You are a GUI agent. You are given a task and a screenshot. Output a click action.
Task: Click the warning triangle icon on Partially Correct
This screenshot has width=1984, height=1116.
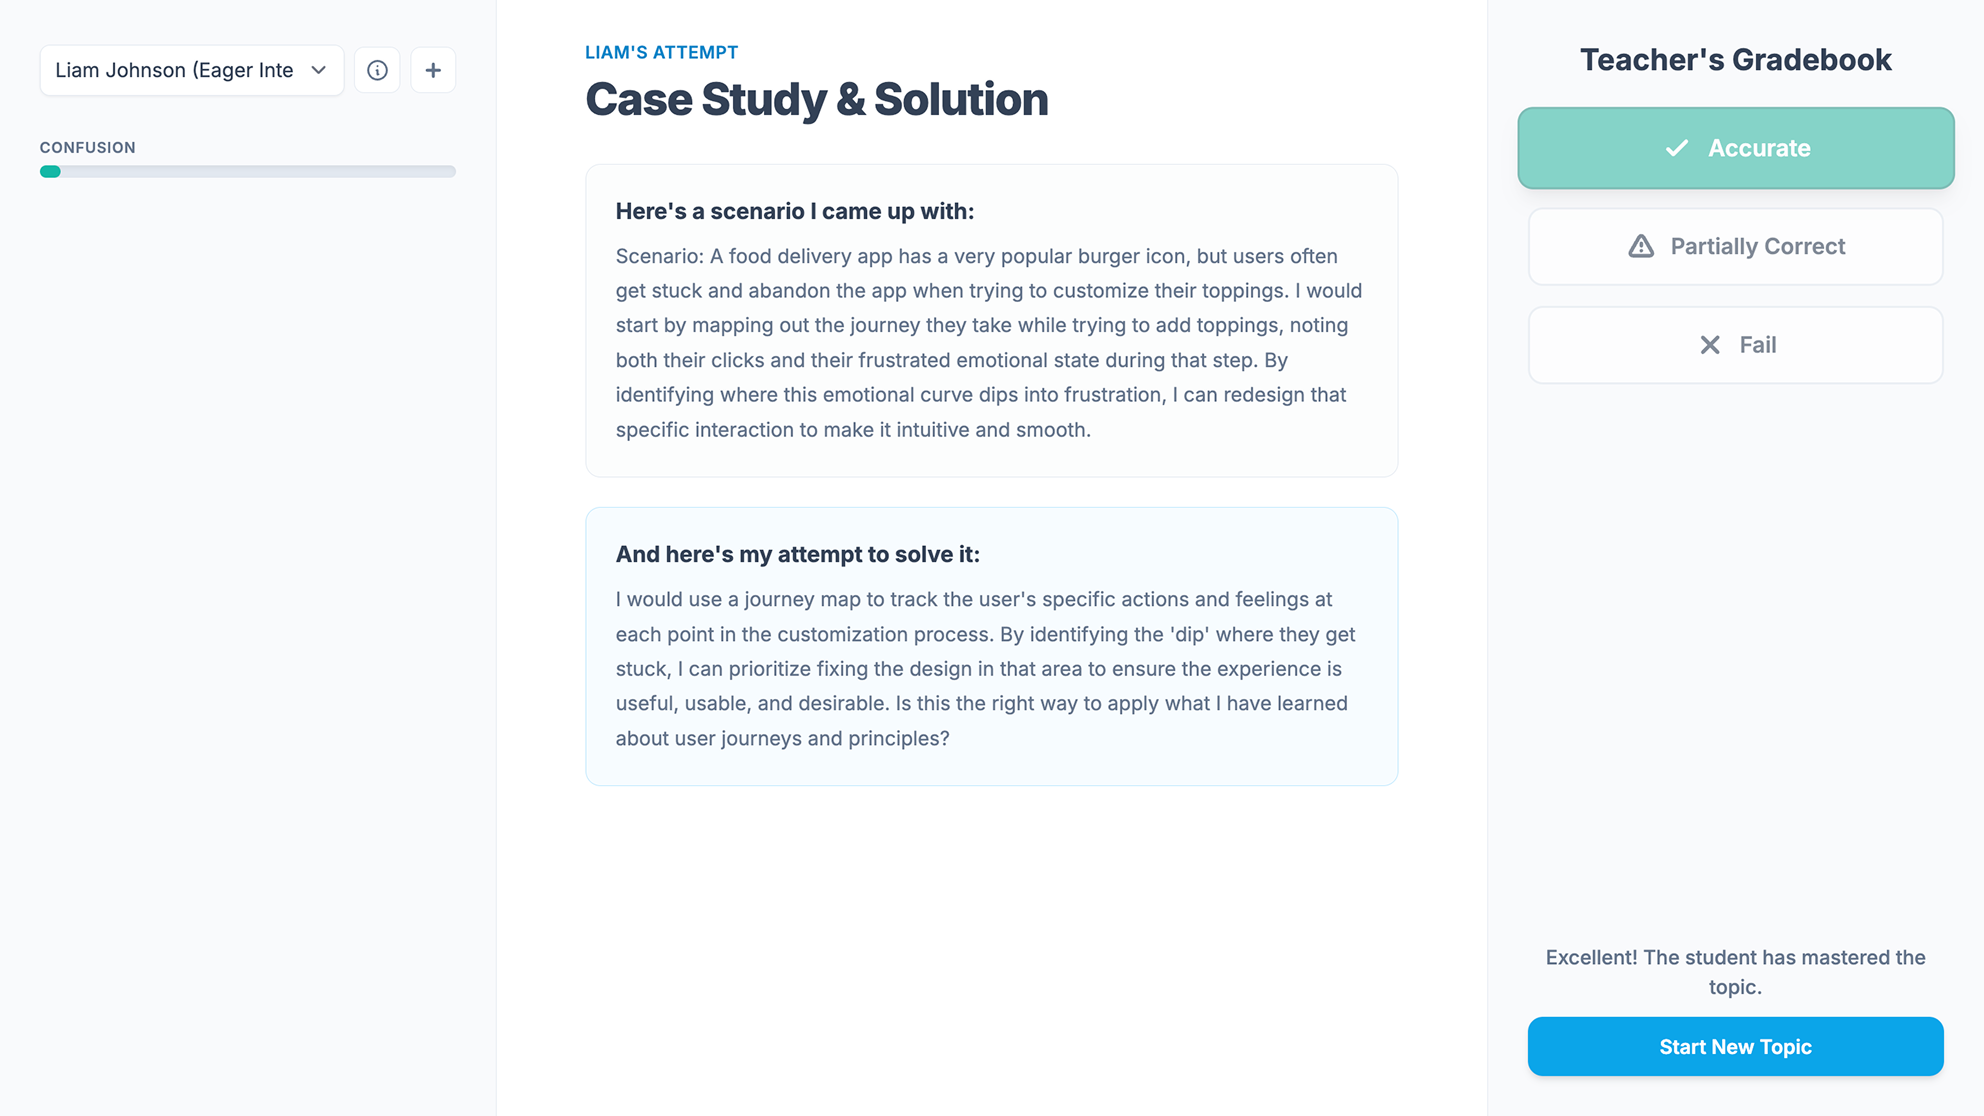(x=1641, y=246)
